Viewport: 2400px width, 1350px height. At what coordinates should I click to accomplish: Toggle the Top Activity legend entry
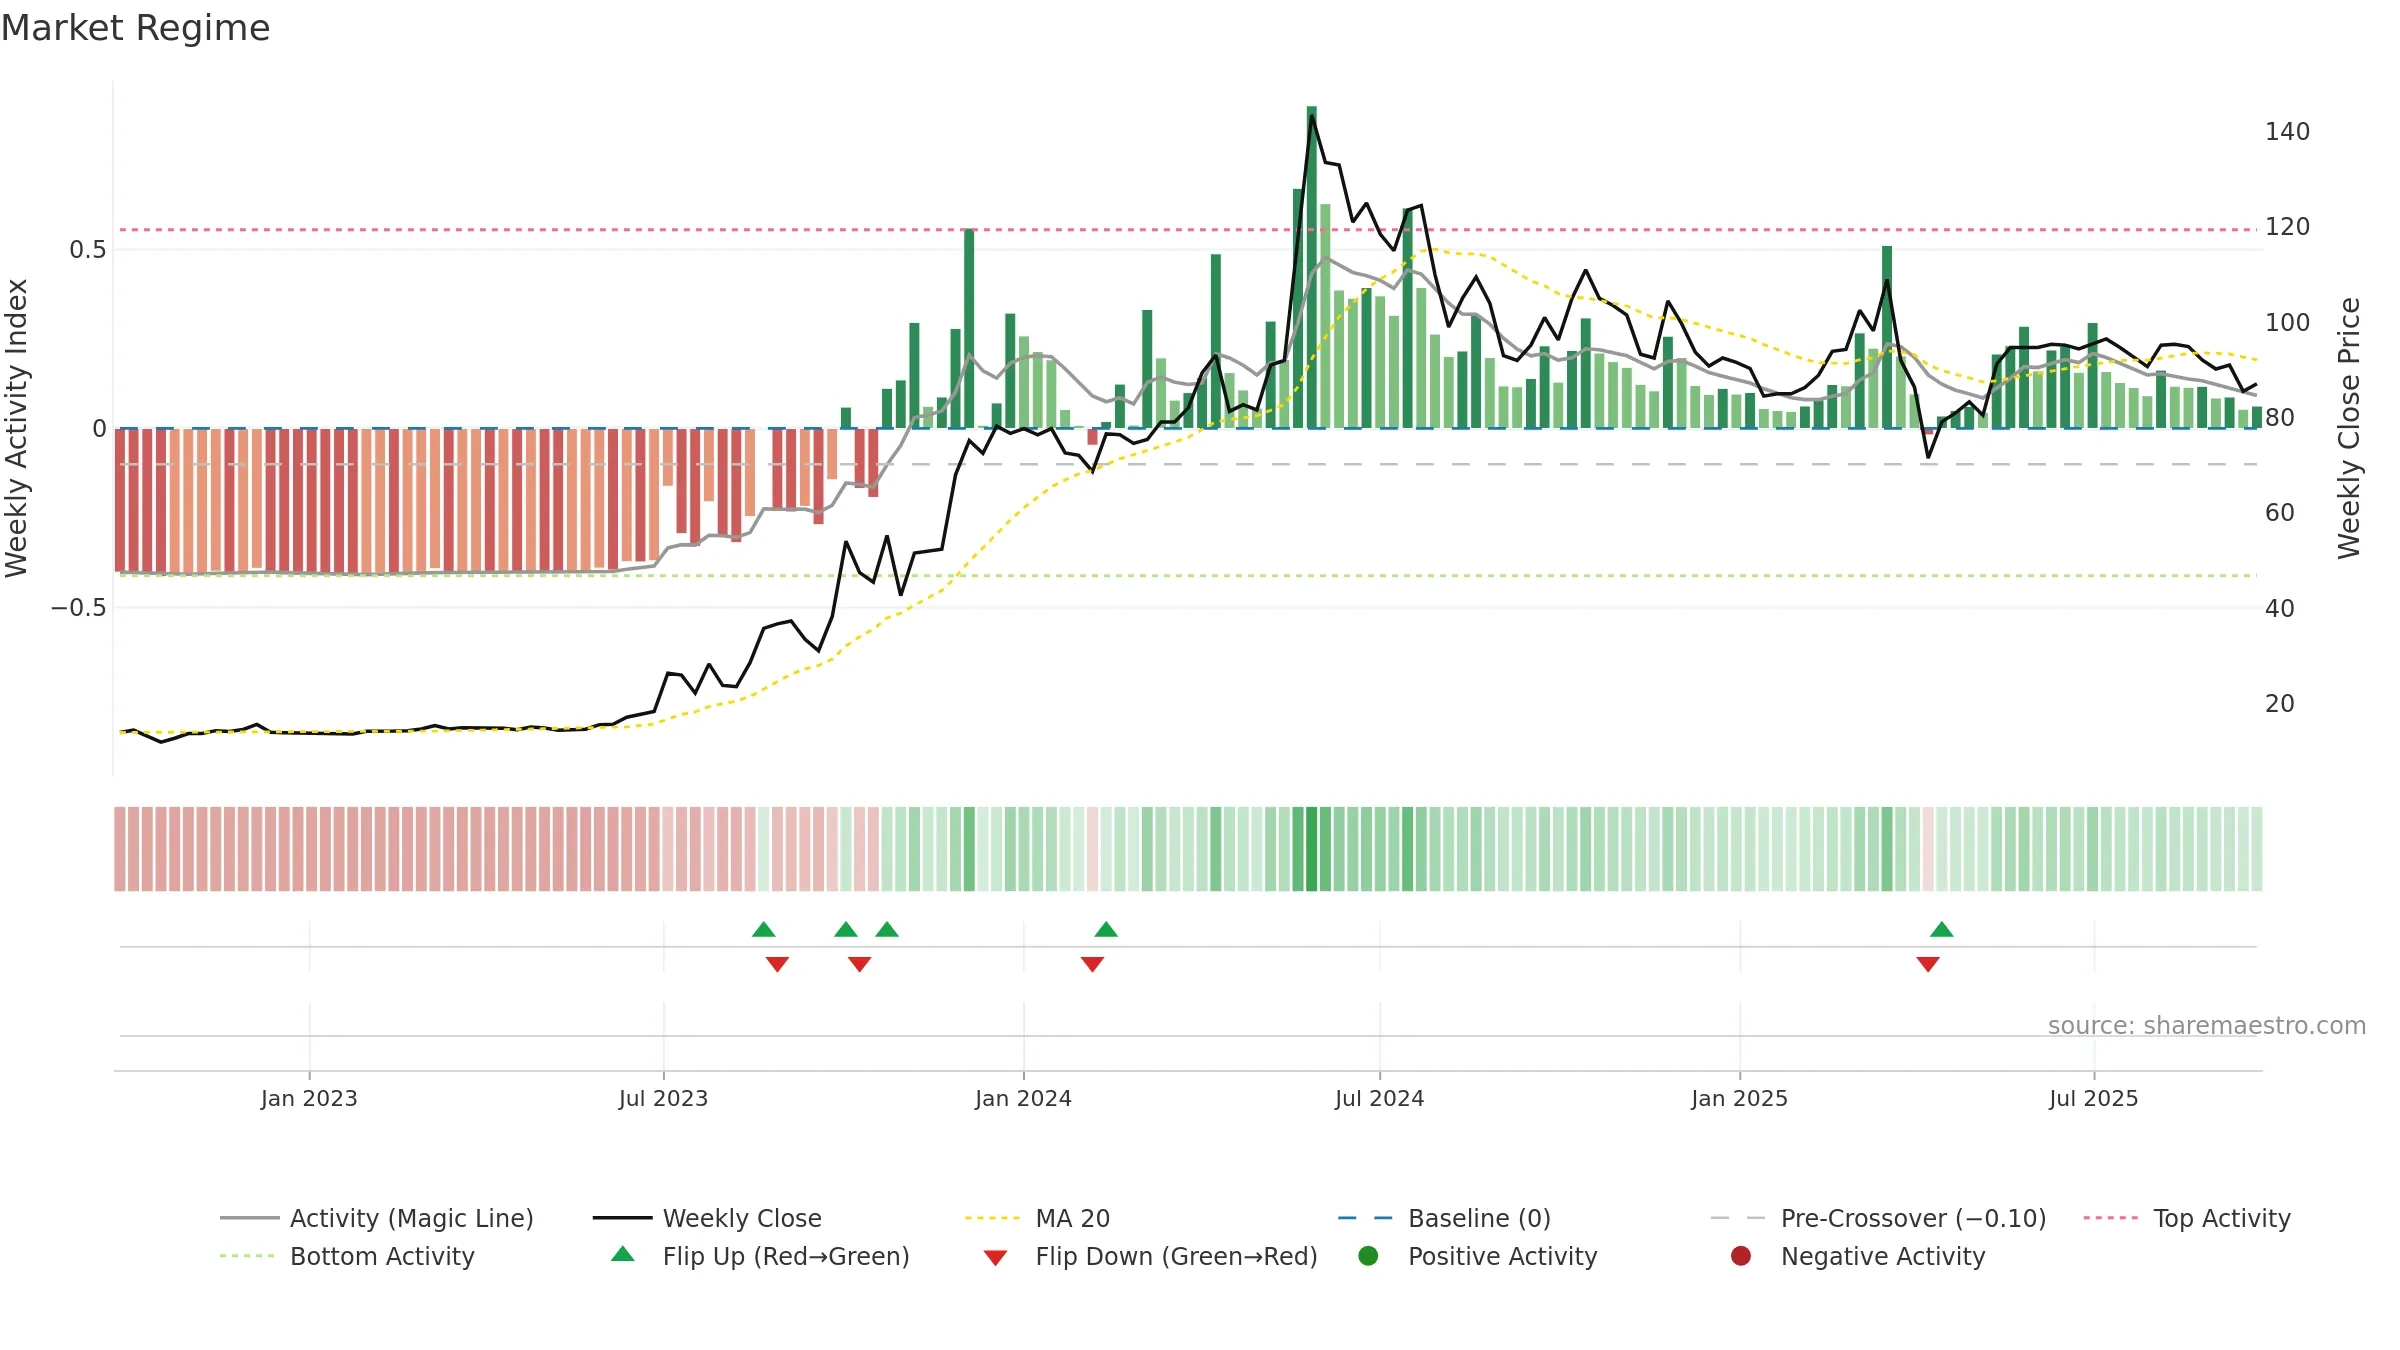tap(2187, 1218)
